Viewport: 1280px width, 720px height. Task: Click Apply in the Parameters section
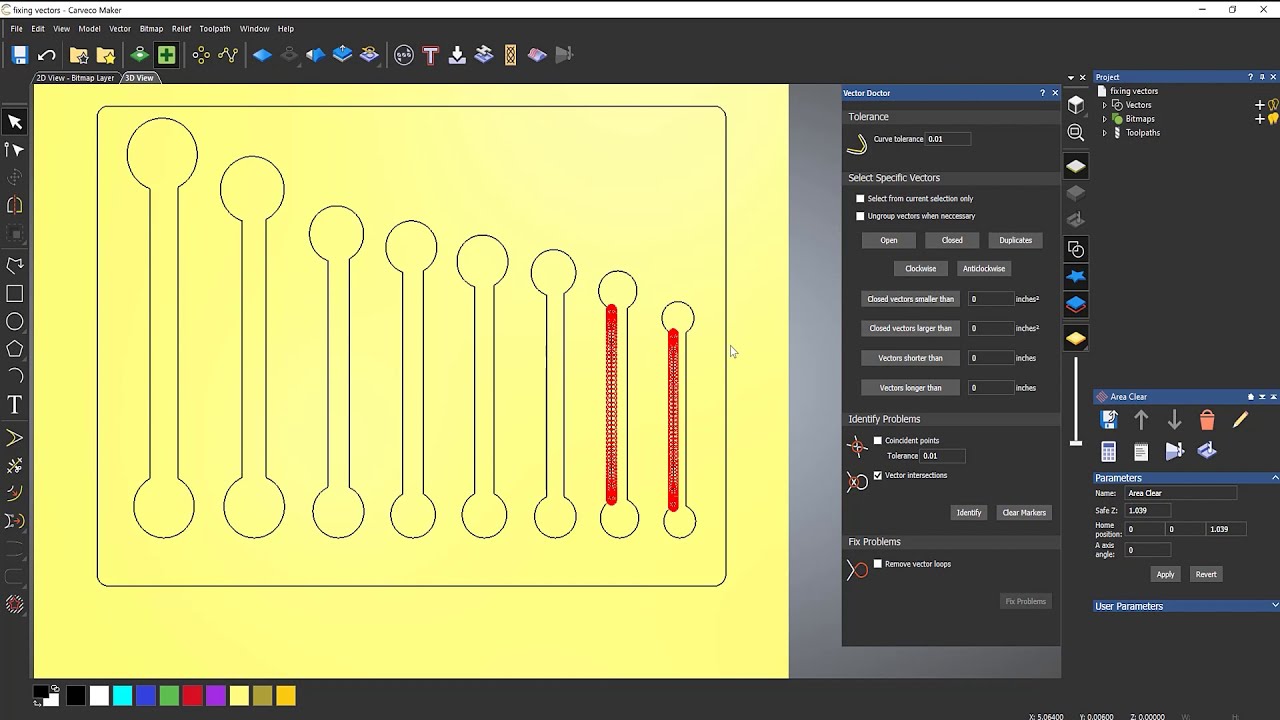click(1165, 575)
